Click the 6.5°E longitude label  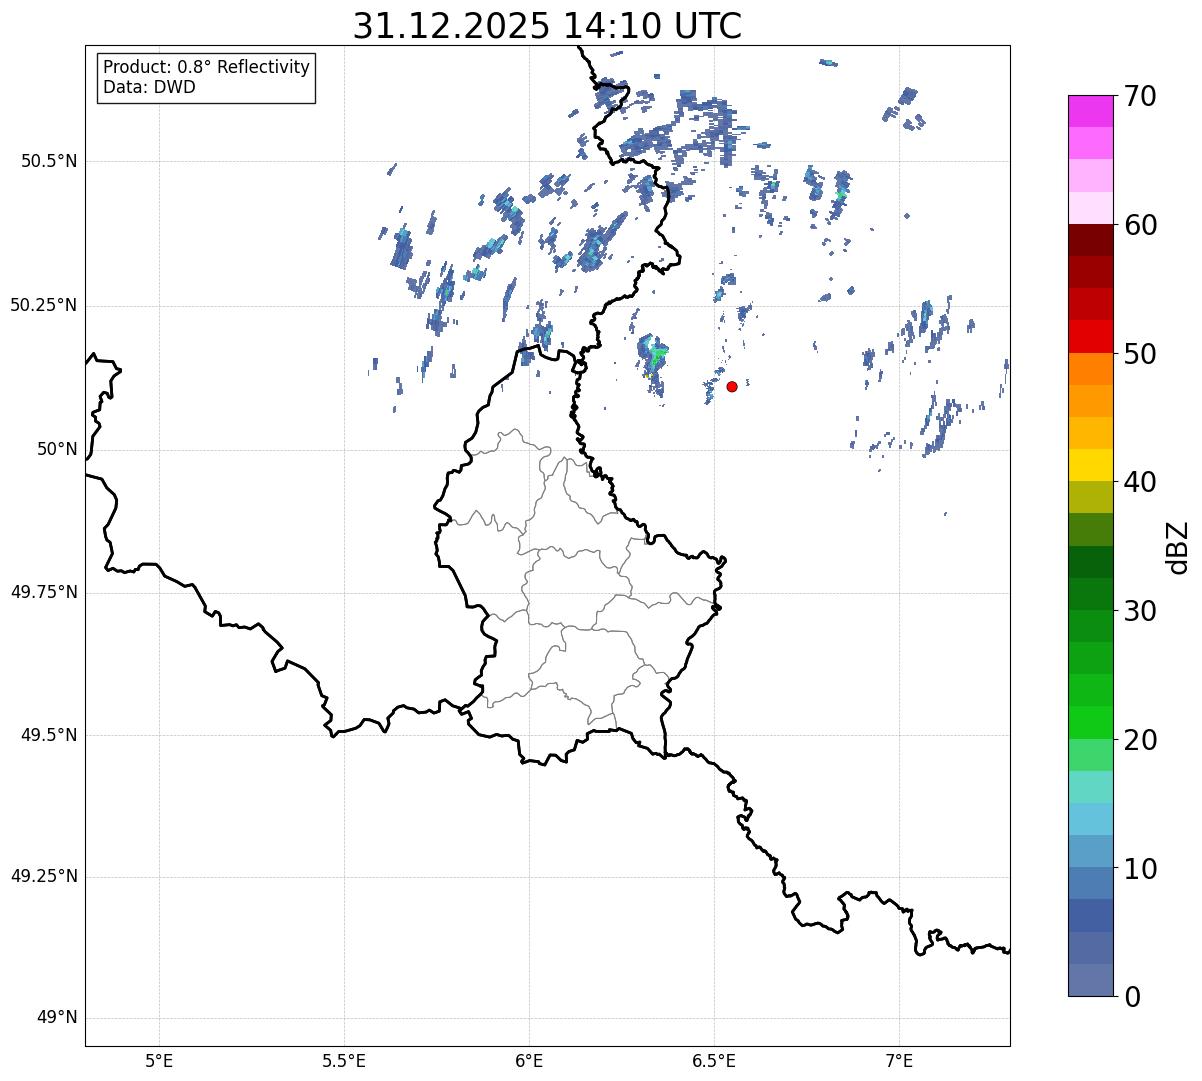pyautogui.click(x=714, y=1060)
